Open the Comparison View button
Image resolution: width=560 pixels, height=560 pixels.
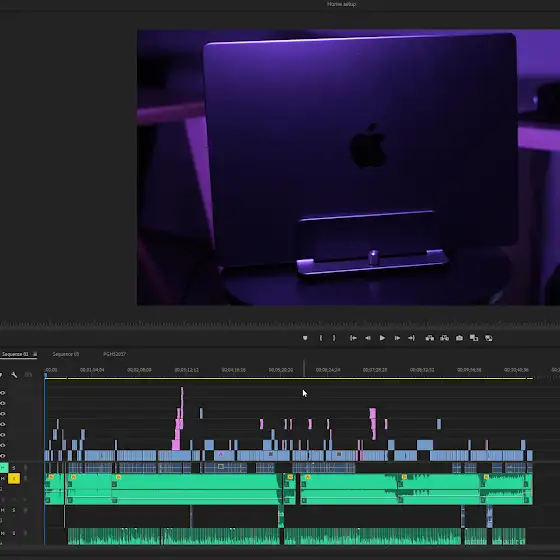click(474, 338)
